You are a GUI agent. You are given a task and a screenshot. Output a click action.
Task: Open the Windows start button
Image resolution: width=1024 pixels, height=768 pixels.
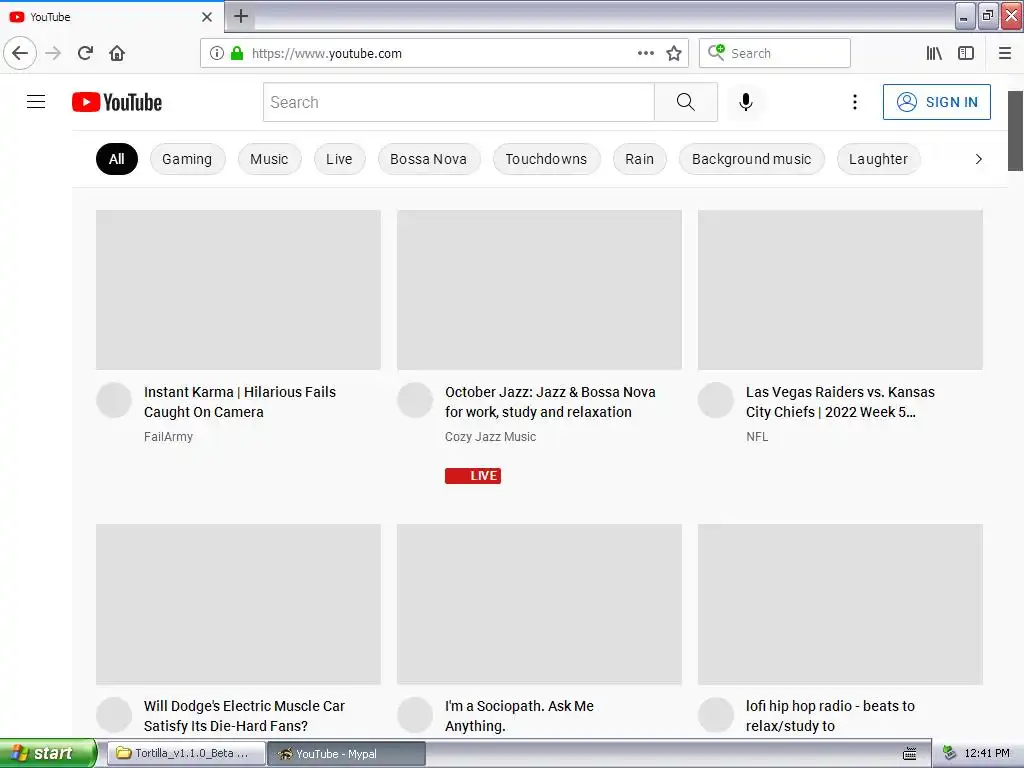48,754
